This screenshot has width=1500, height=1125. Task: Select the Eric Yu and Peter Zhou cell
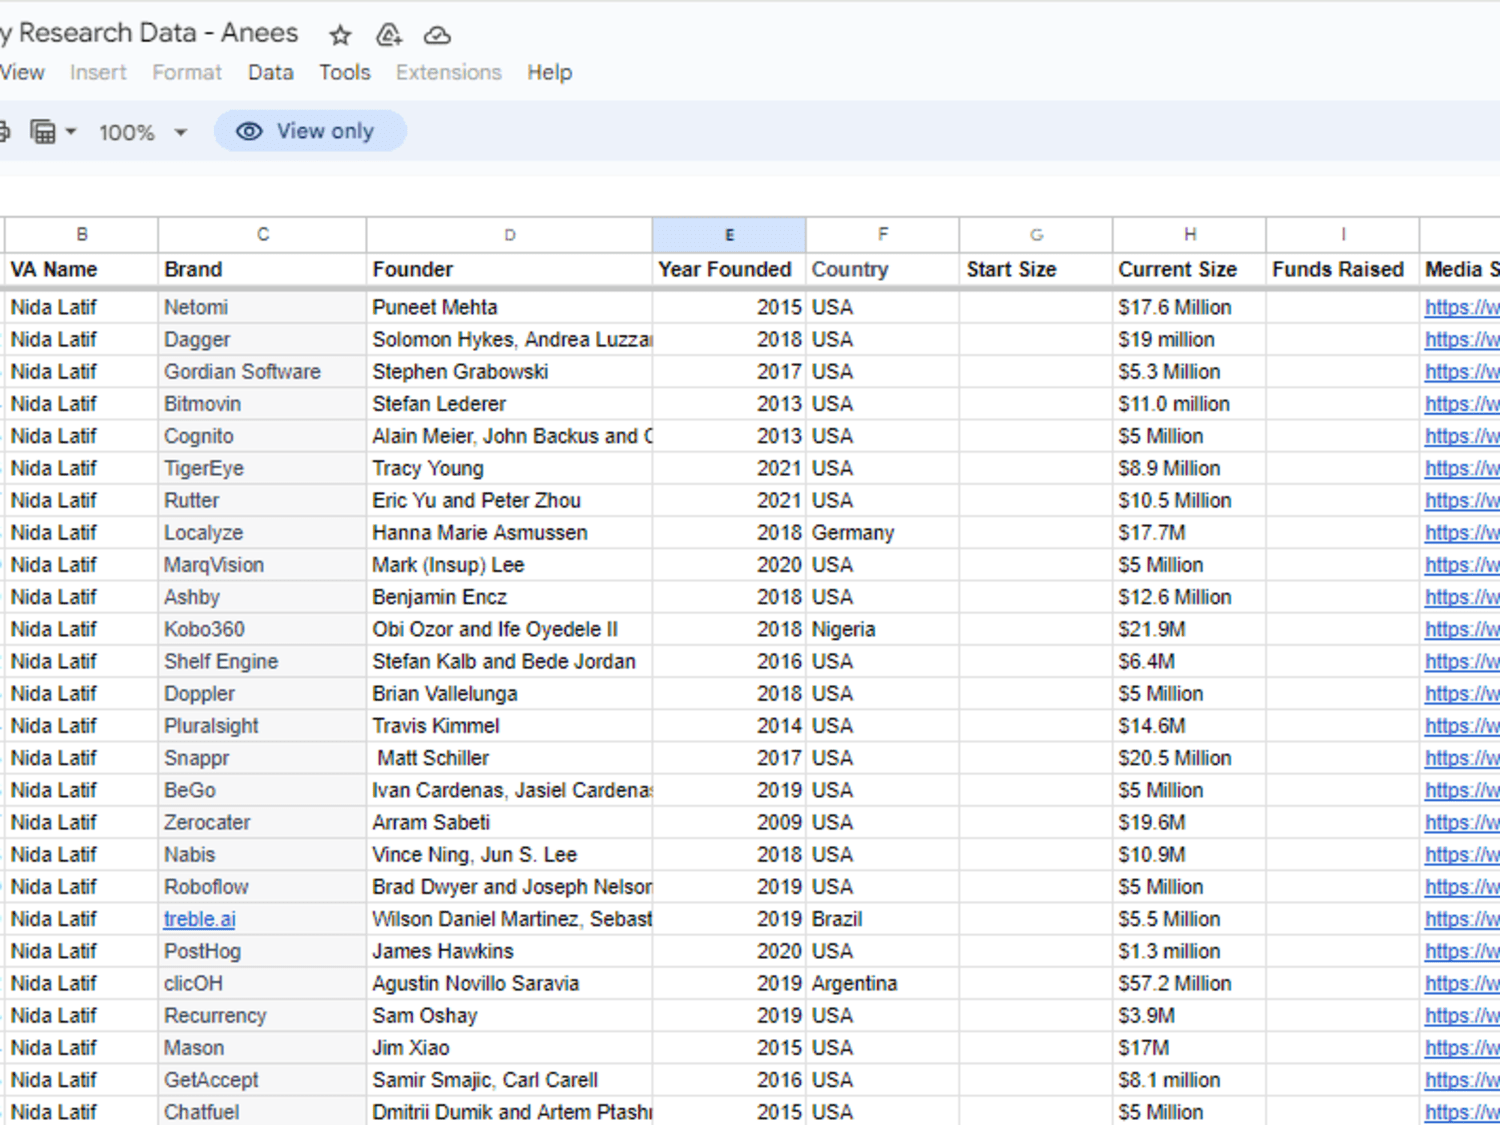coord(510,500)
